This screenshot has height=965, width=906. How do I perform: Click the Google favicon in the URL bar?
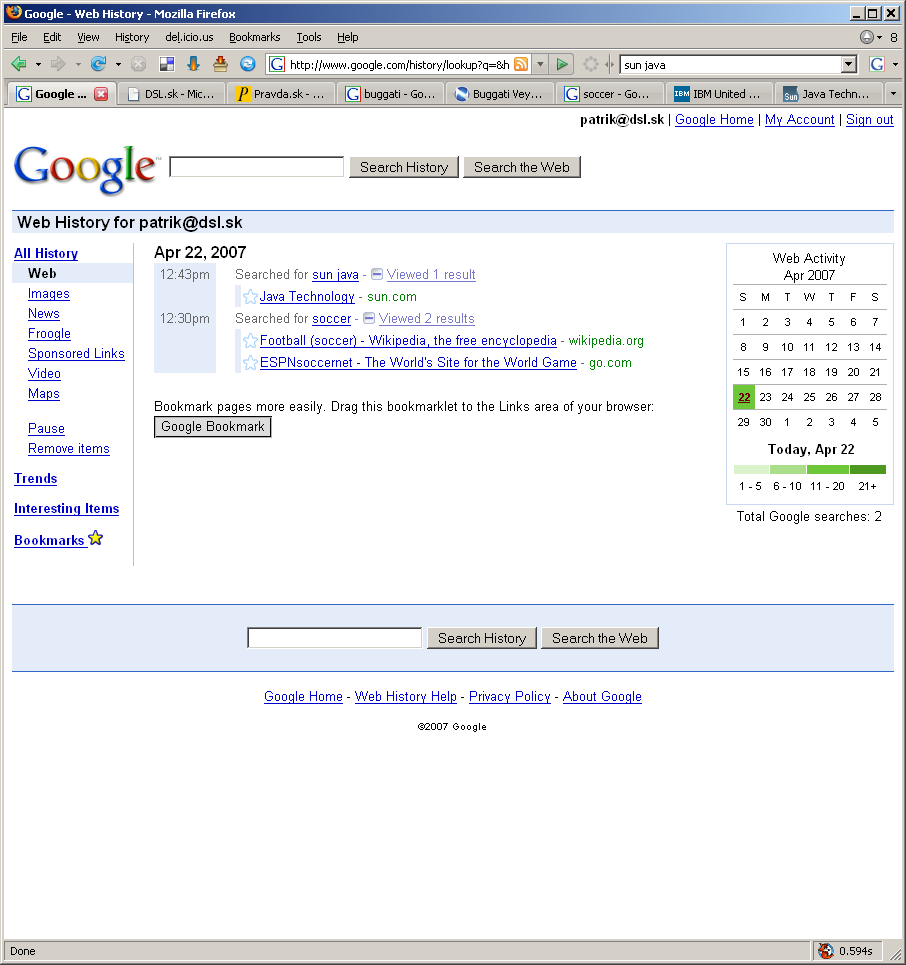(x=277, y=64)
